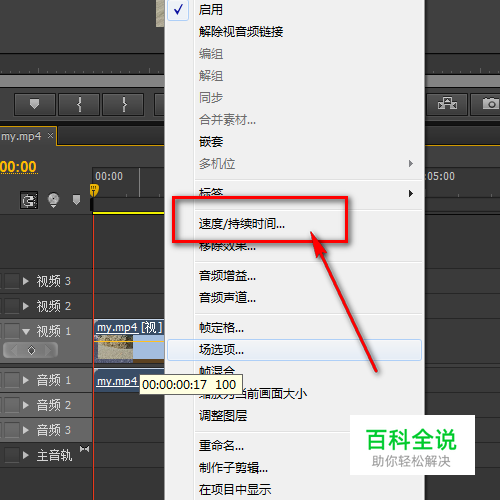The height and width of the screenshot is (500, 500).
Task: Collapse the 视频 1 track
Action: [x=26, y=331]
